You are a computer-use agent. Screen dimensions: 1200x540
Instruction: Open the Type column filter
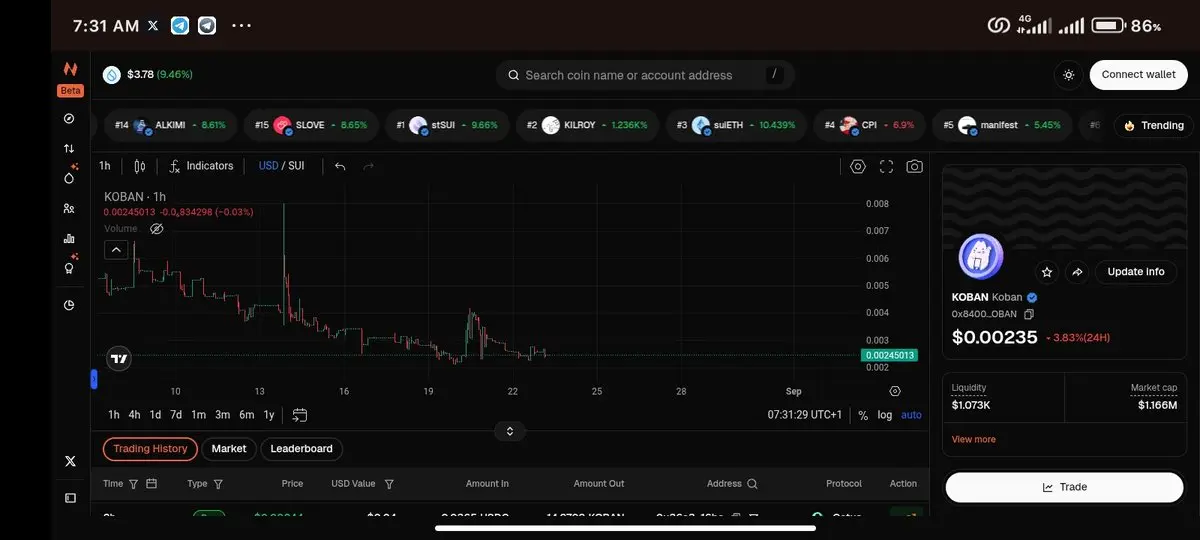pos(218,484)
